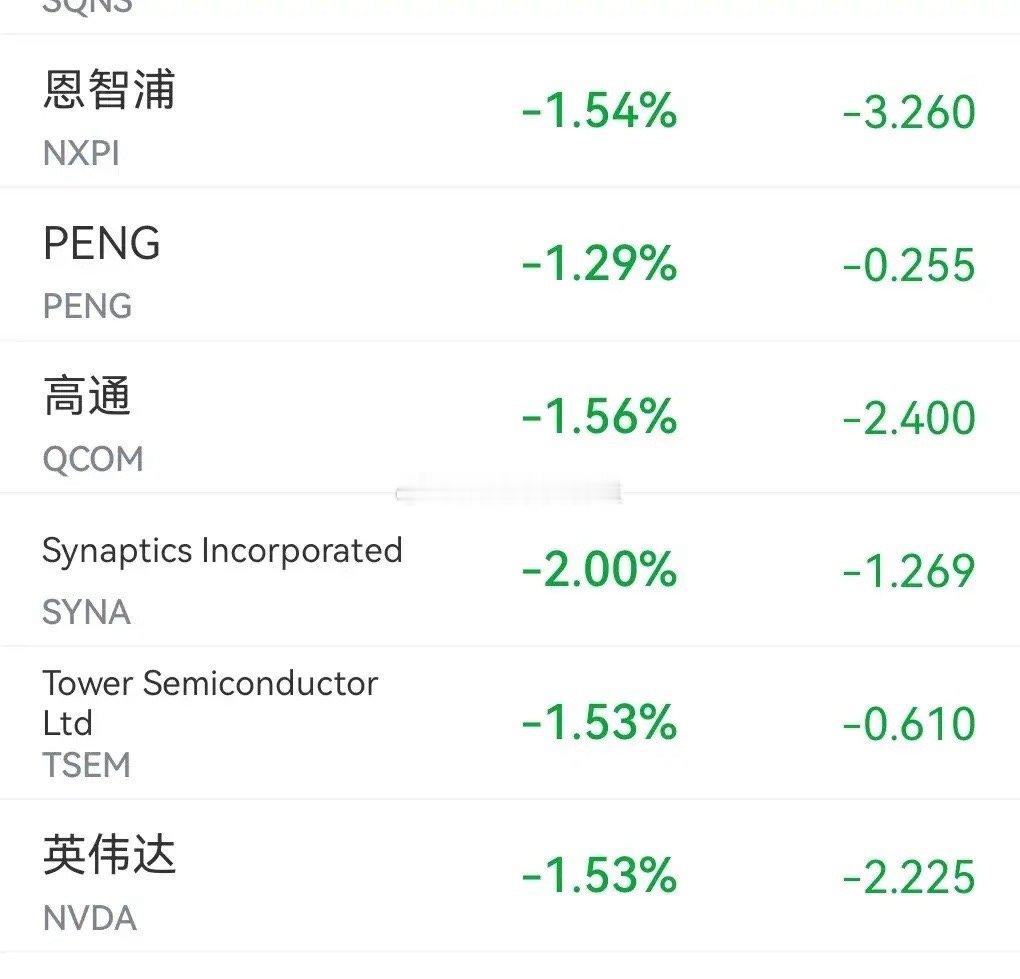Click the -1.54% change for NXPI
The height and width of the screenshot is (979, 1020).
(599, 111)
